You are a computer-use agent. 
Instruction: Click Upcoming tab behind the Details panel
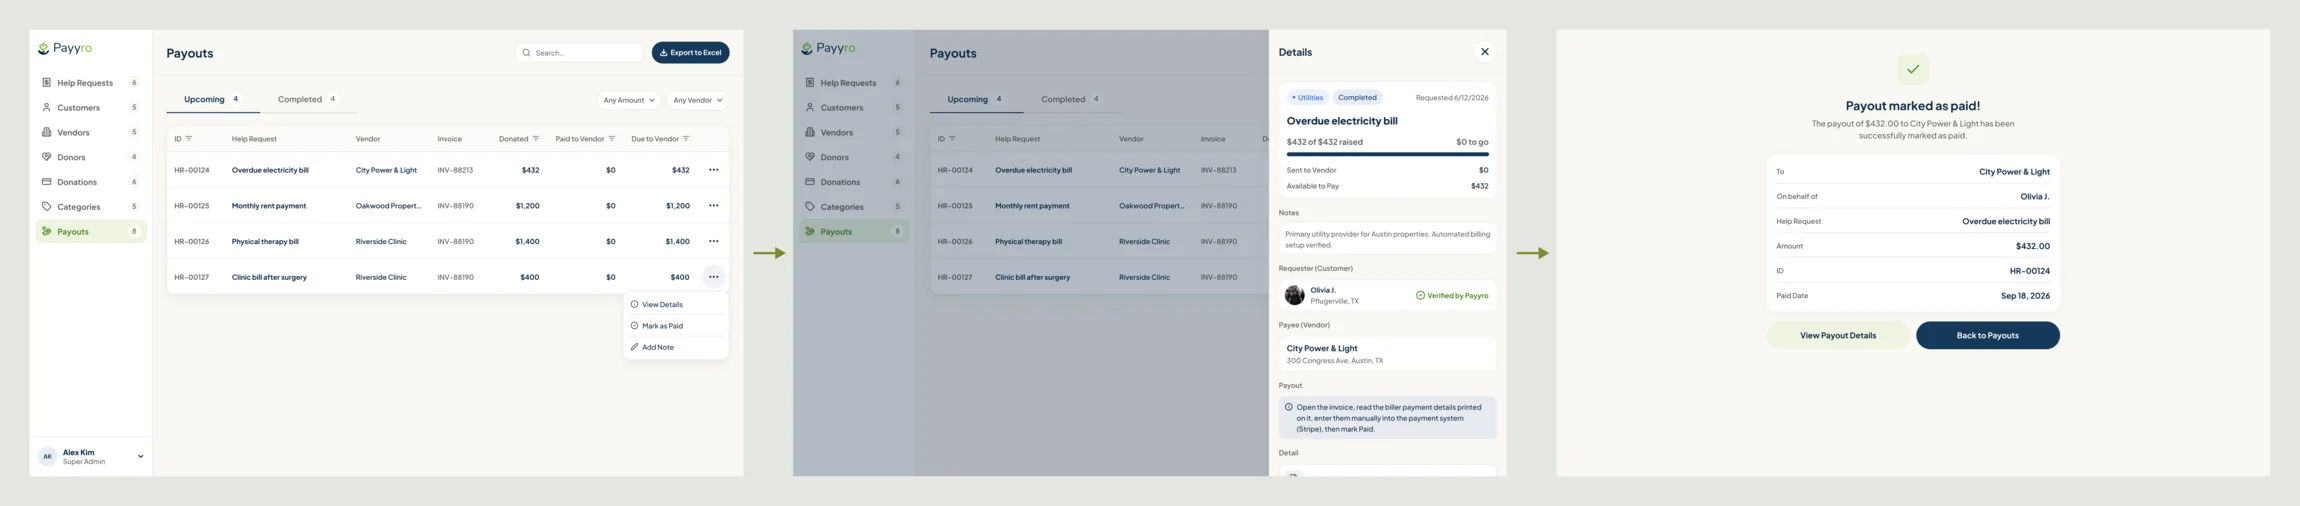point(975,99)
